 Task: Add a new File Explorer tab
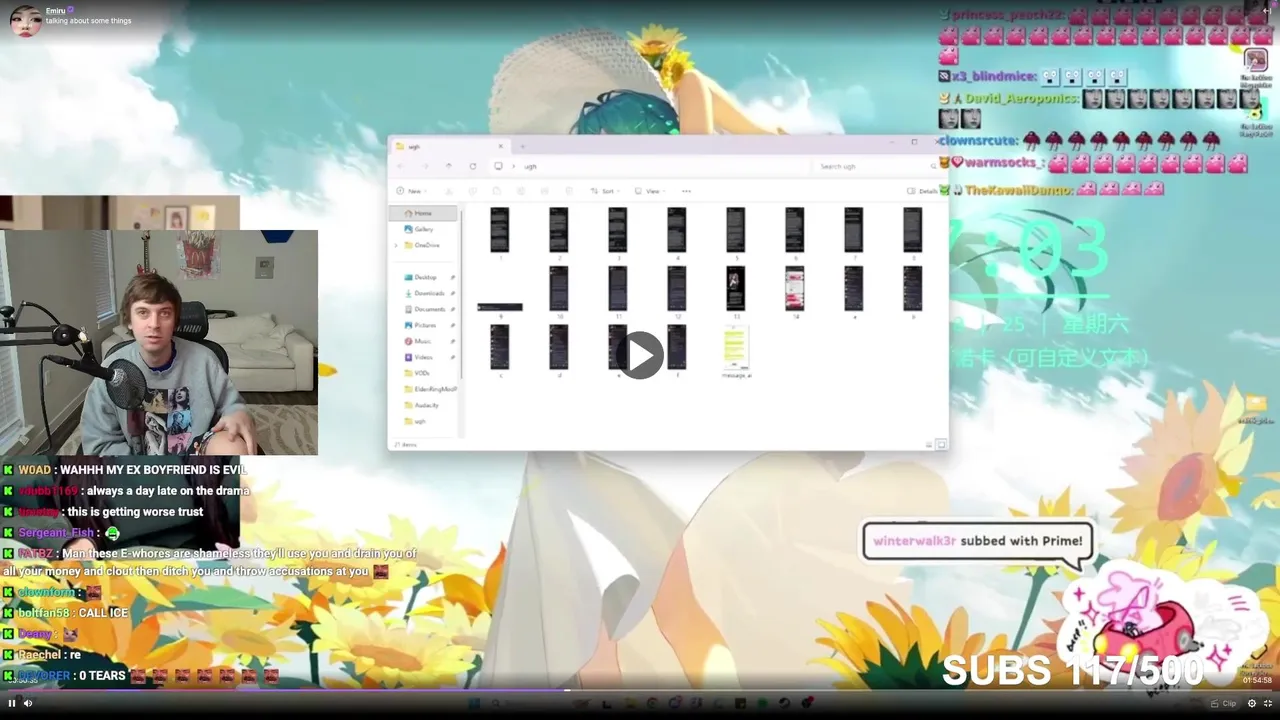pos(522,146)
